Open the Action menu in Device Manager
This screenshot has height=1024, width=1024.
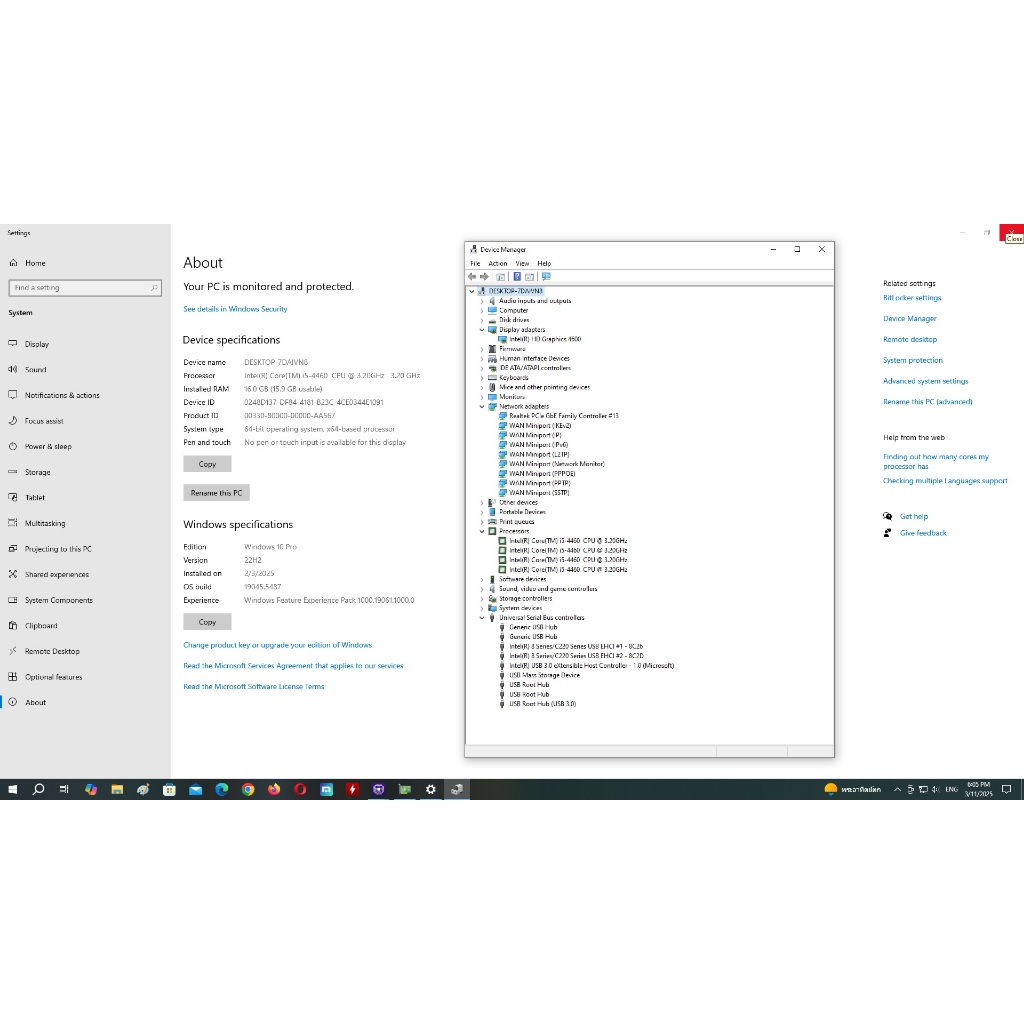coord(498,264)
